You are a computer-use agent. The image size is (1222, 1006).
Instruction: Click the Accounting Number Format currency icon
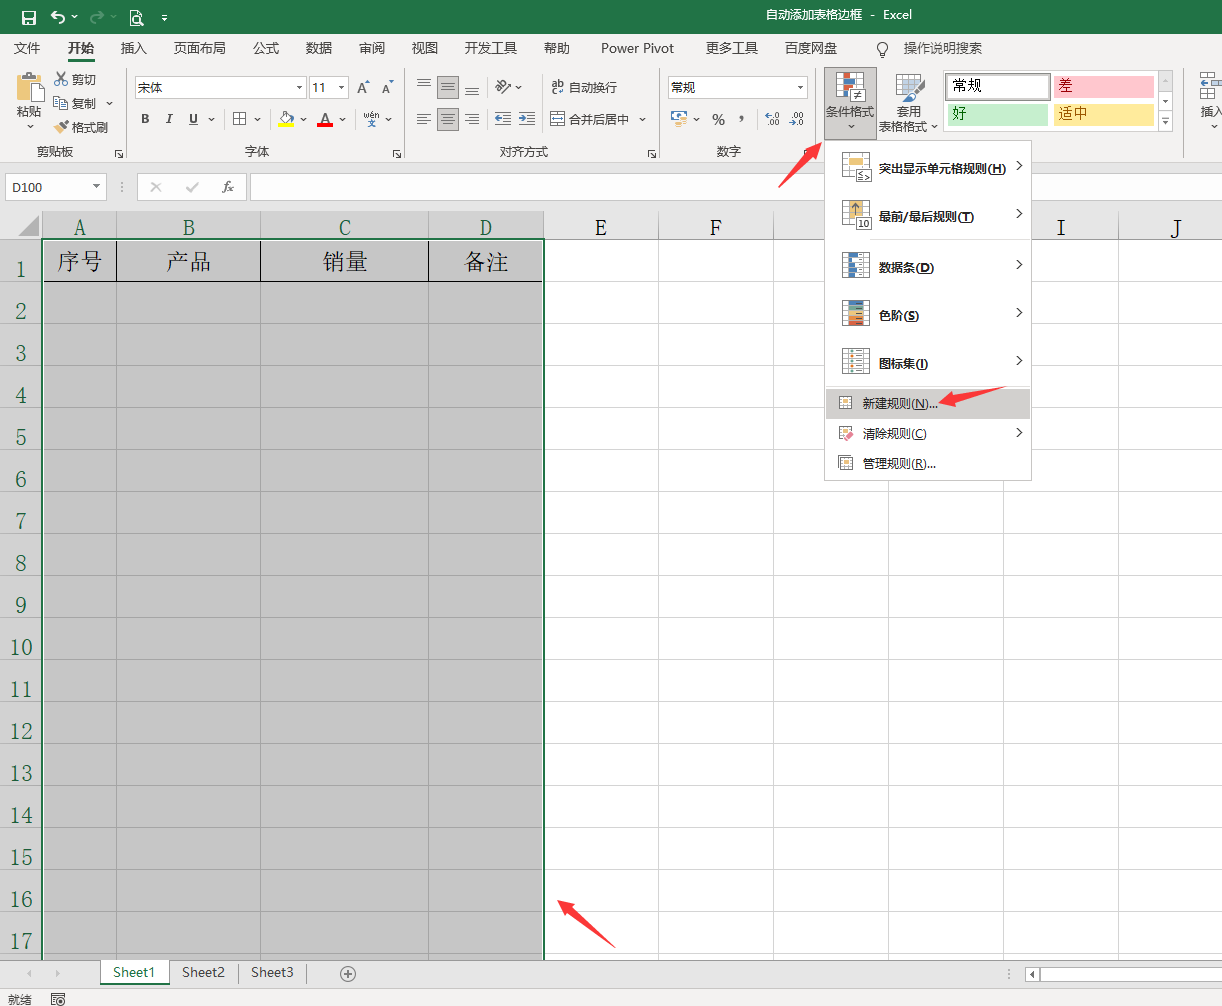click(x=679, y=119)
